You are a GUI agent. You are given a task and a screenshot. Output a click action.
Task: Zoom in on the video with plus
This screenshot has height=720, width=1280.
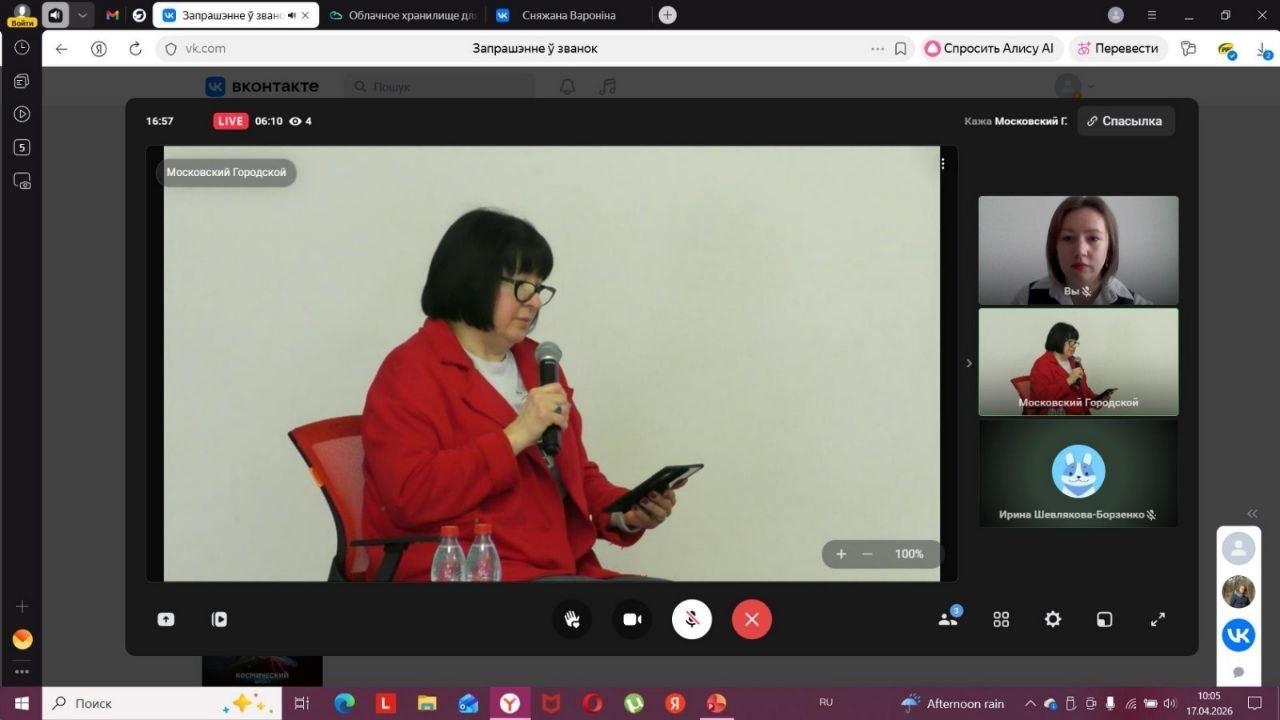(841, 554)
